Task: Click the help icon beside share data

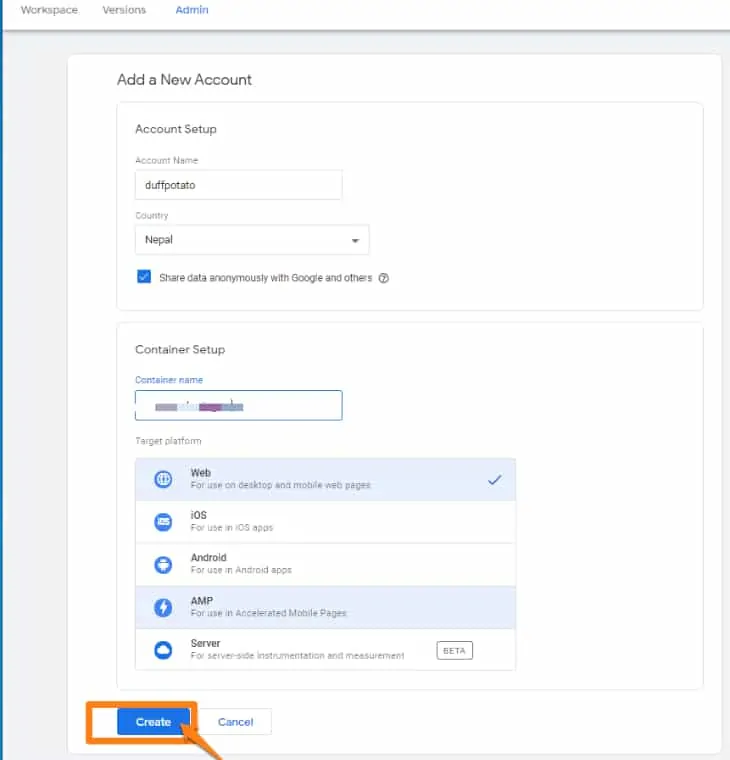Action: click(383, 278)
